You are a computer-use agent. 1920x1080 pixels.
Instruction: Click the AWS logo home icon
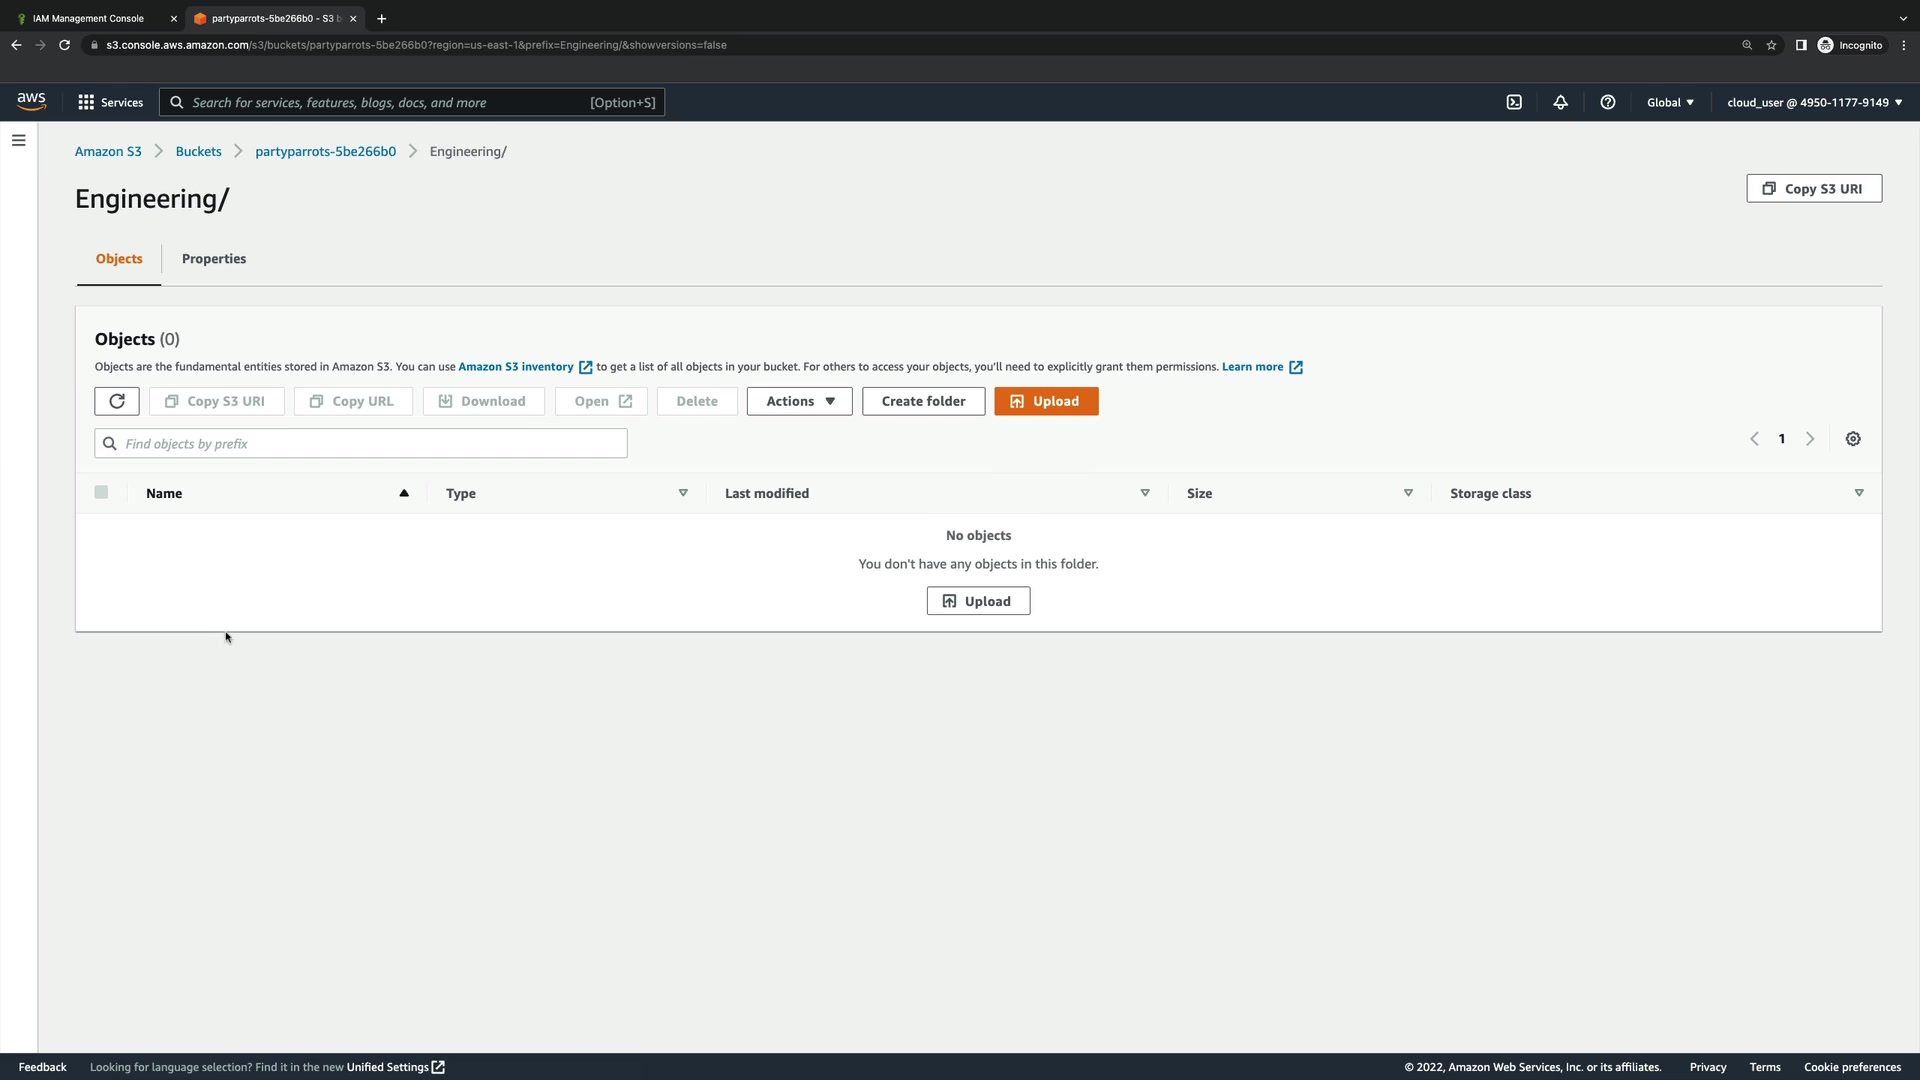pyautogui.click(x=31, y=102)
